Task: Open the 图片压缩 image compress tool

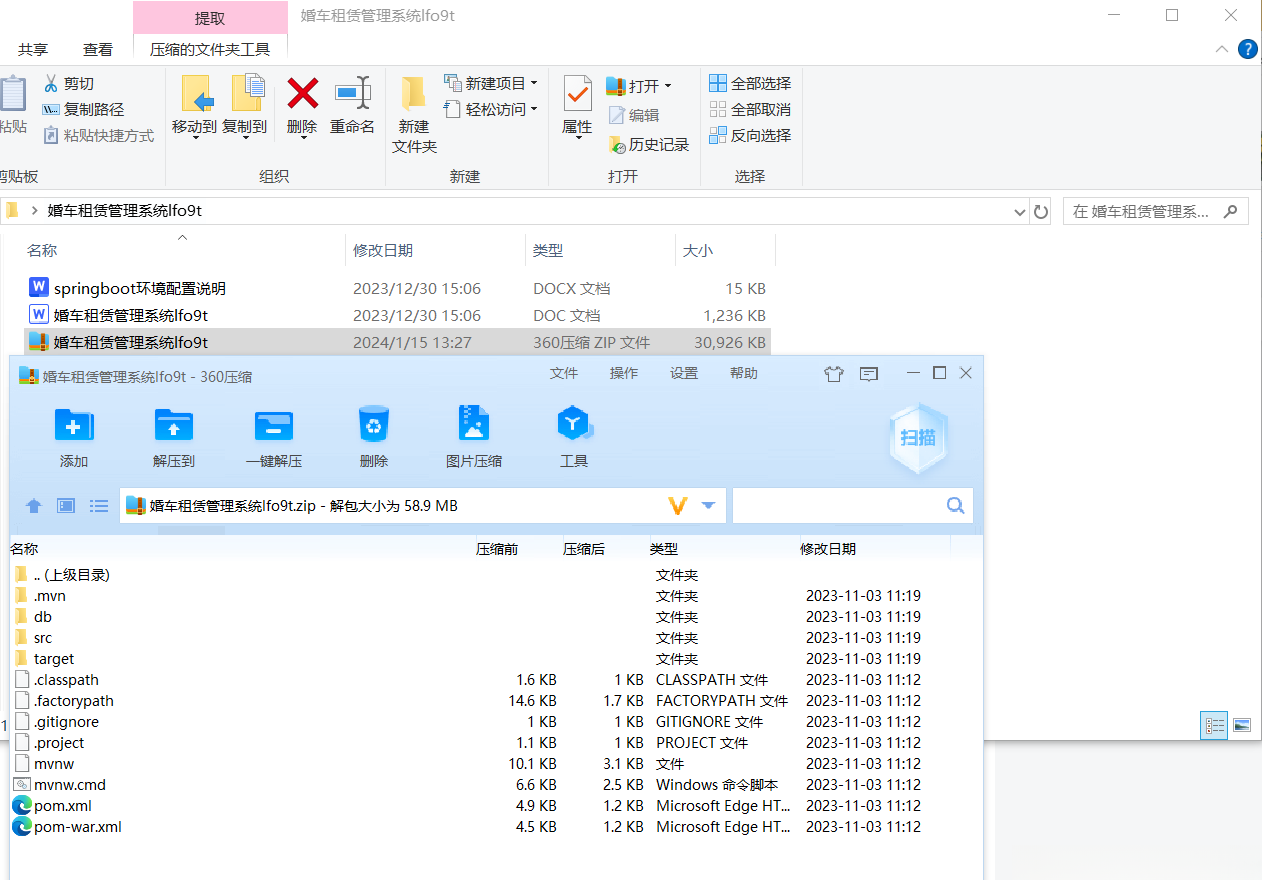Action: [x=474, y=423]
